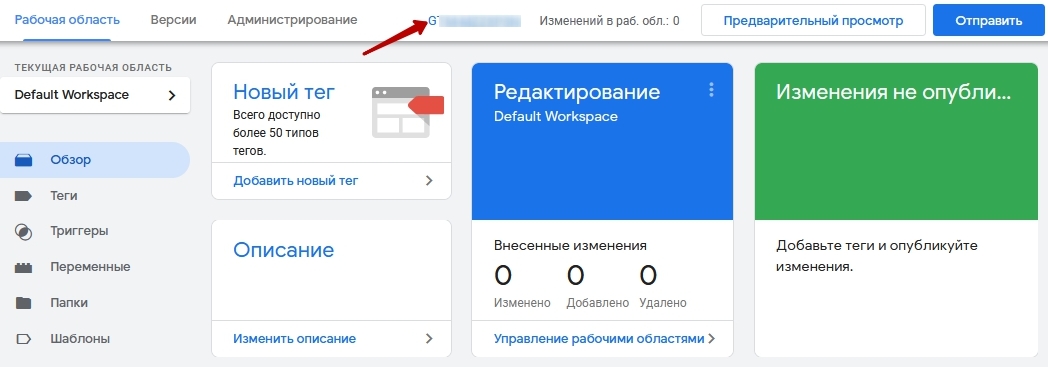Click the Текущая рабочая область label
Viewport: 1048px width, 367px height.
(x=93, y=68)
